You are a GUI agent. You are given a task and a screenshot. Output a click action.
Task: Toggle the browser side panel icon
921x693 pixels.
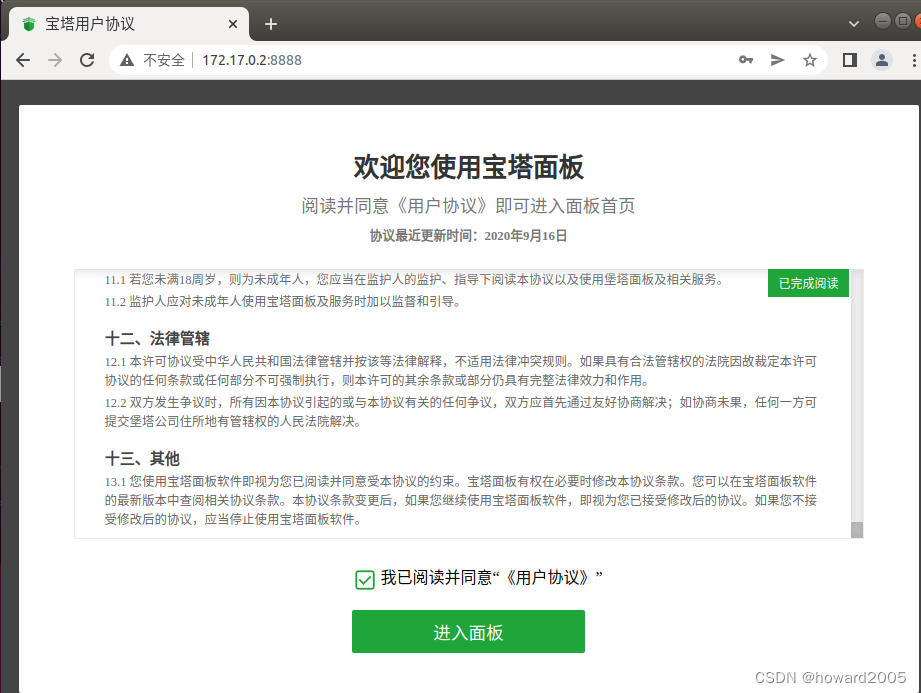point(849,60)
